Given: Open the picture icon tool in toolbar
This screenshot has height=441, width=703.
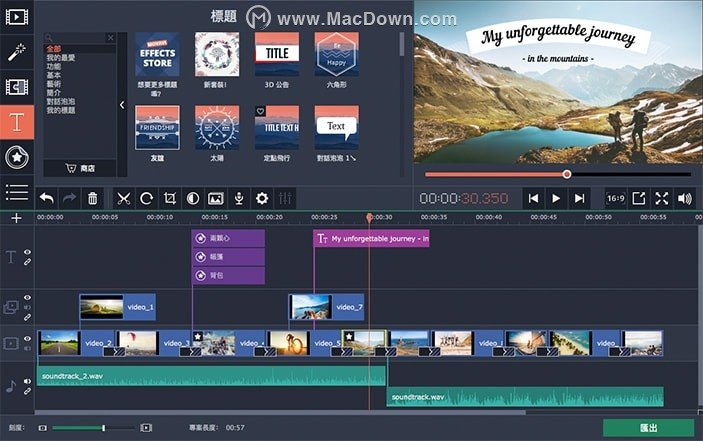Looking at the screenshot, I should coord(216,198).
